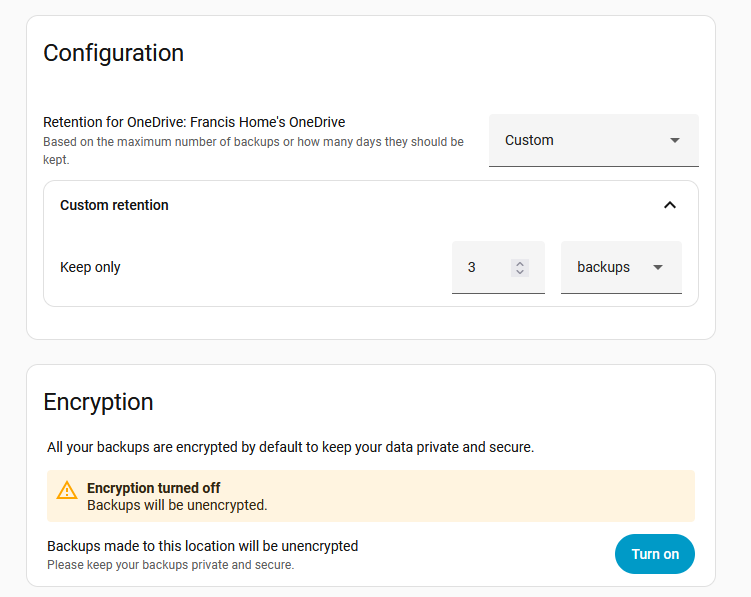Image resolution: width=751 pixels, height=597 pixels.
Task: Click the arrow icon beside Custom
Action: pyautogui.click(x=674, y=140)
